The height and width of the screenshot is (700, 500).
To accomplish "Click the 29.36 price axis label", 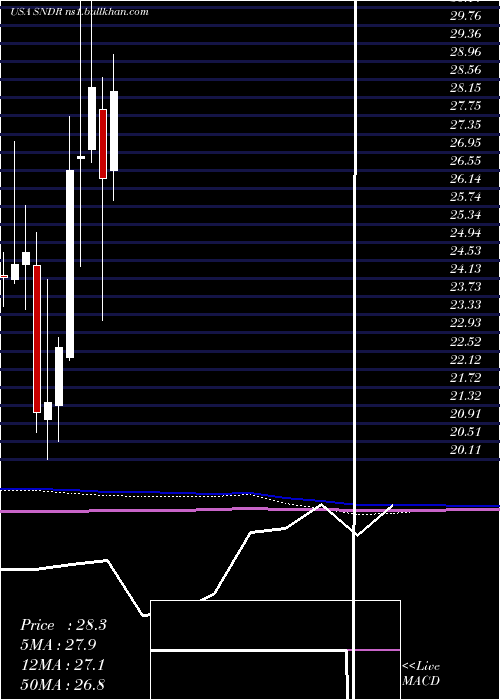I will click(466, 34).
